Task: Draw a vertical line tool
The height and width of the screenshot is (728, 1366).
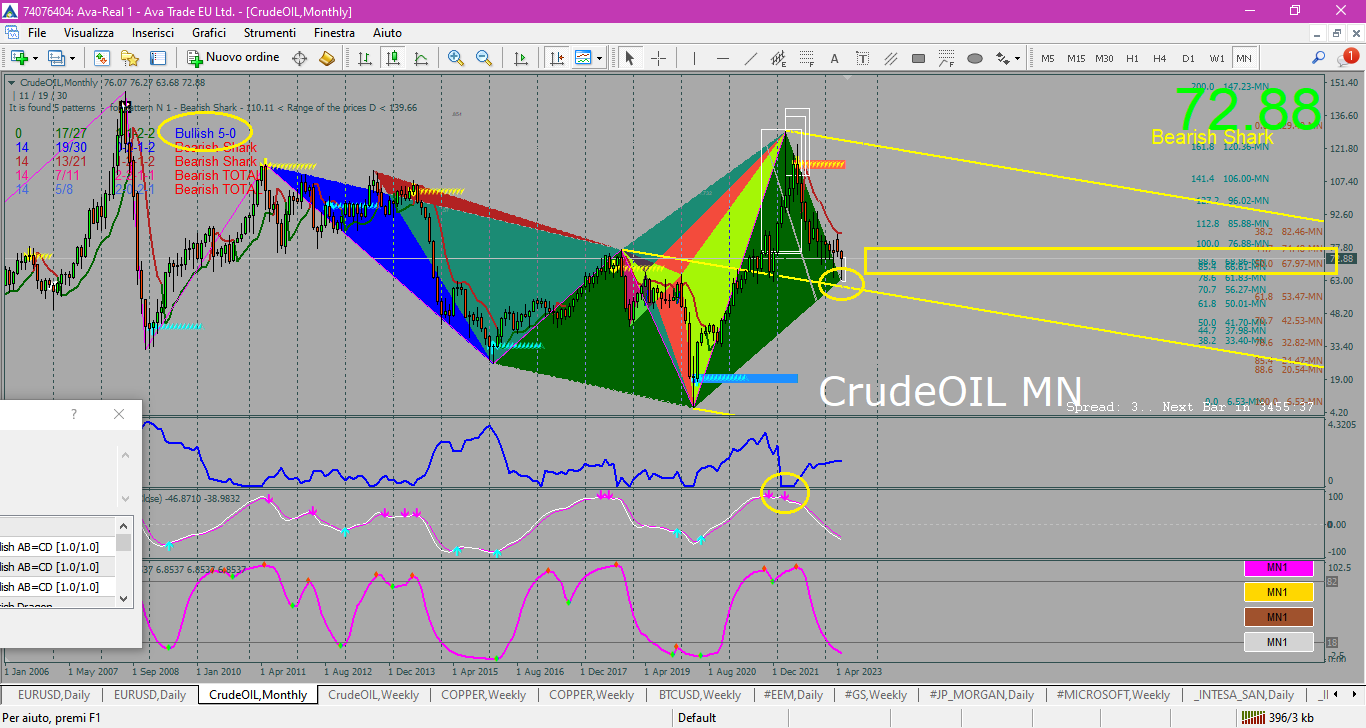Action: [694, 58]
